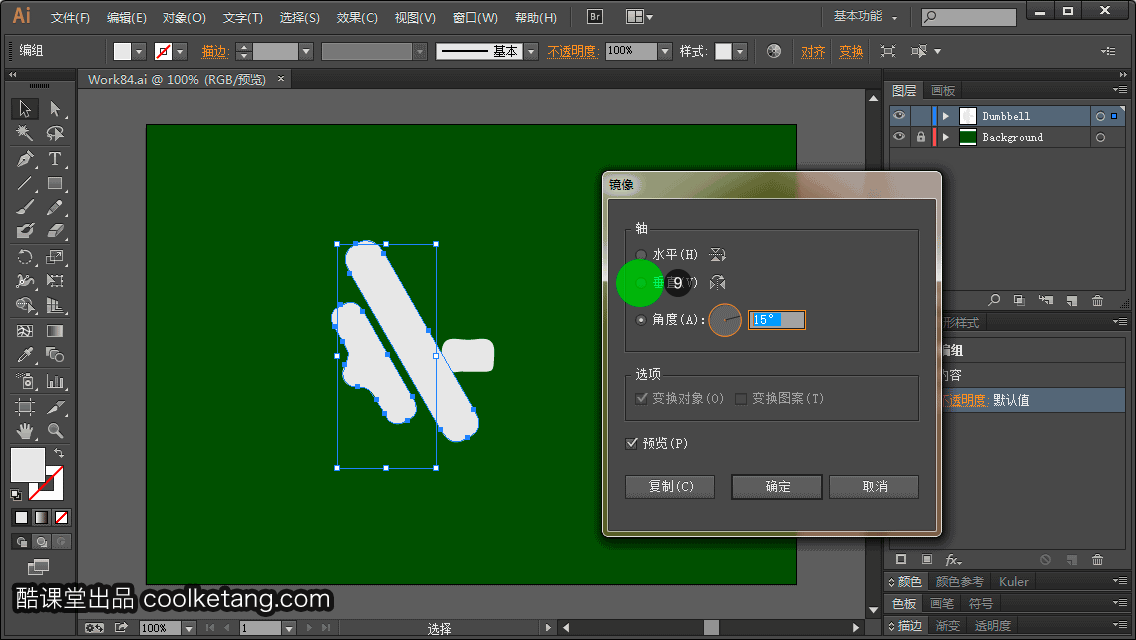Open the brush definition dropdown showing 基本
The height and width of the screenshot is (640, 1136).
tap(531, 51)
